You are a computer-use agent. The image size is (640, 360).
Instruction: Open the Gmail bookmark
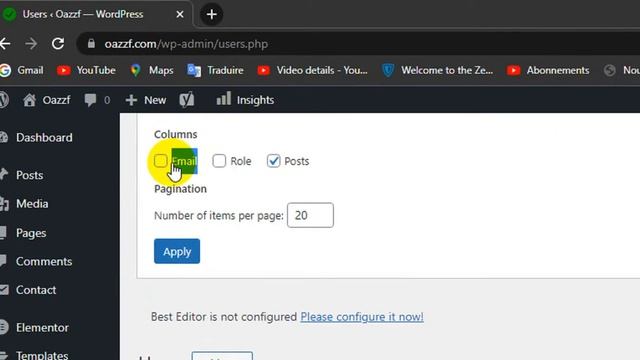click(x=22, y=70)
